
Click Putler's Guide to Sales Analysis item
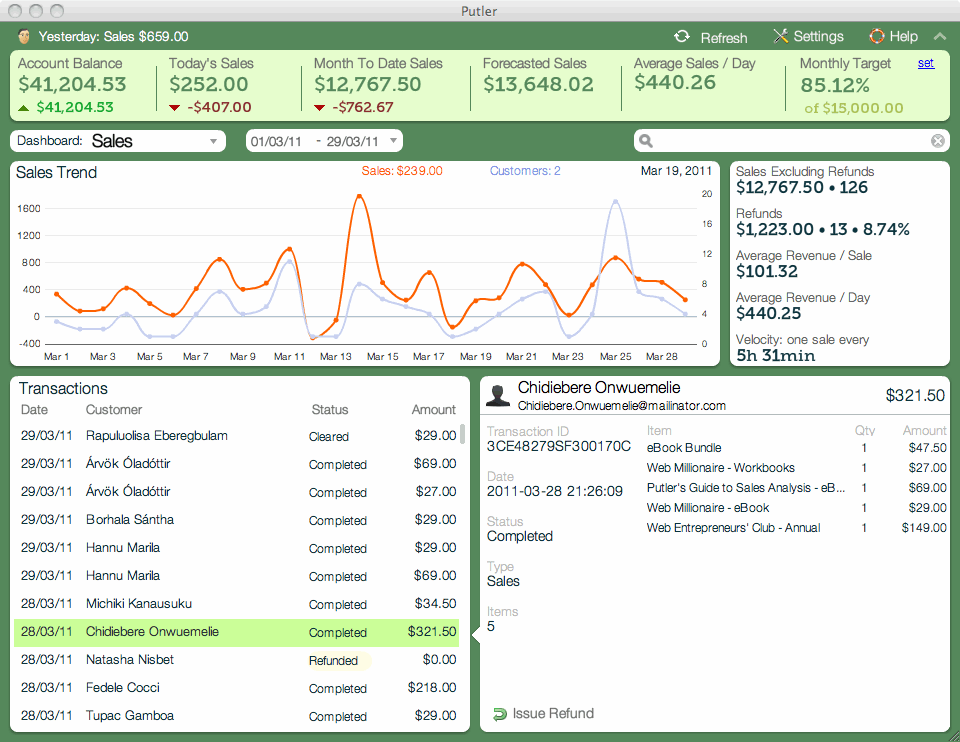[796, 488]
